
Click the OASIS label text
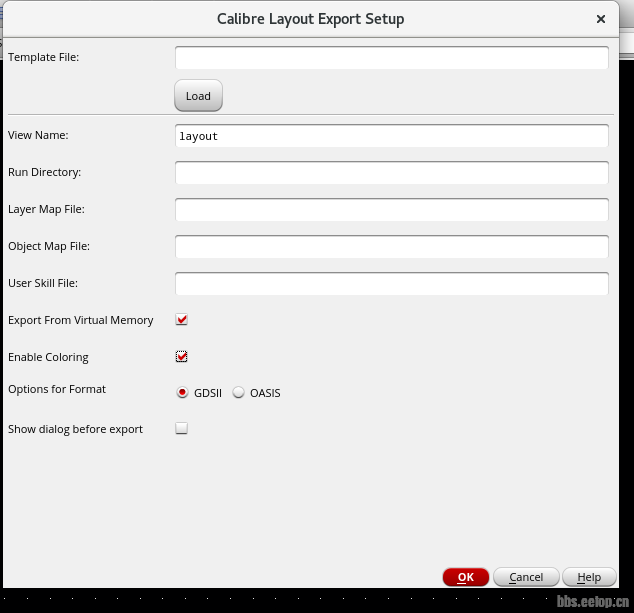pos(265,393)
